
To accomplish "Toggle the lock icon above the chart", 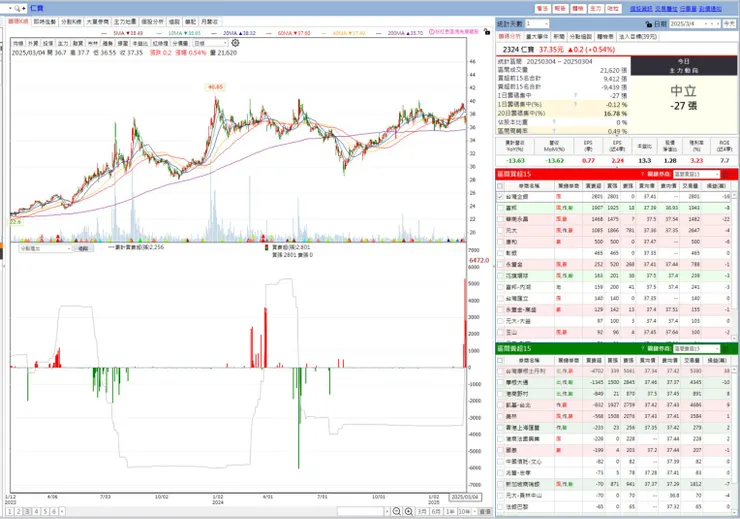I will pos(487,32).
